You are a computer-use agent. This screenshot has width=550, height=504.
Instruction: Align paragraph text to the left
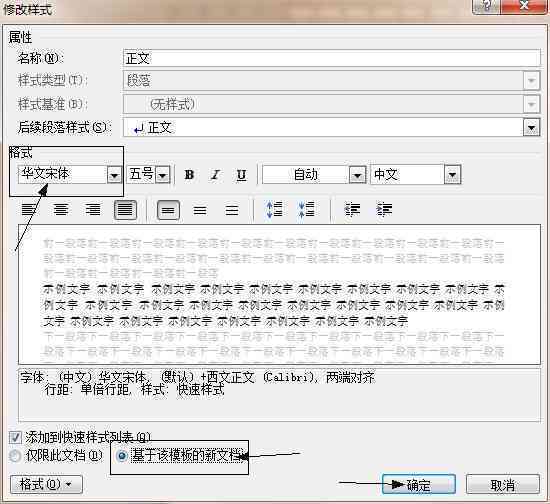coord(29,210)
